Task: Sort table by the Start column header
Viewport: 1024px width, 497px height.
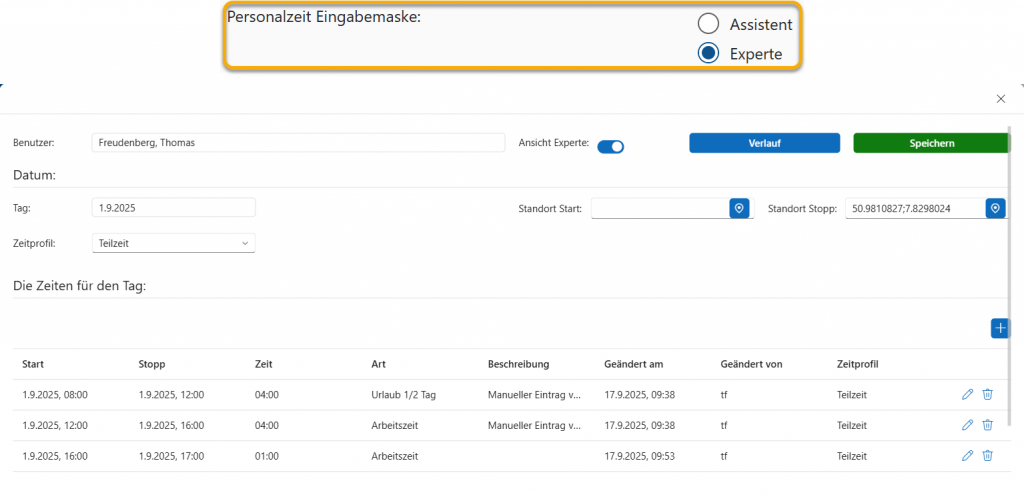Action: click(x=33, y=364)
